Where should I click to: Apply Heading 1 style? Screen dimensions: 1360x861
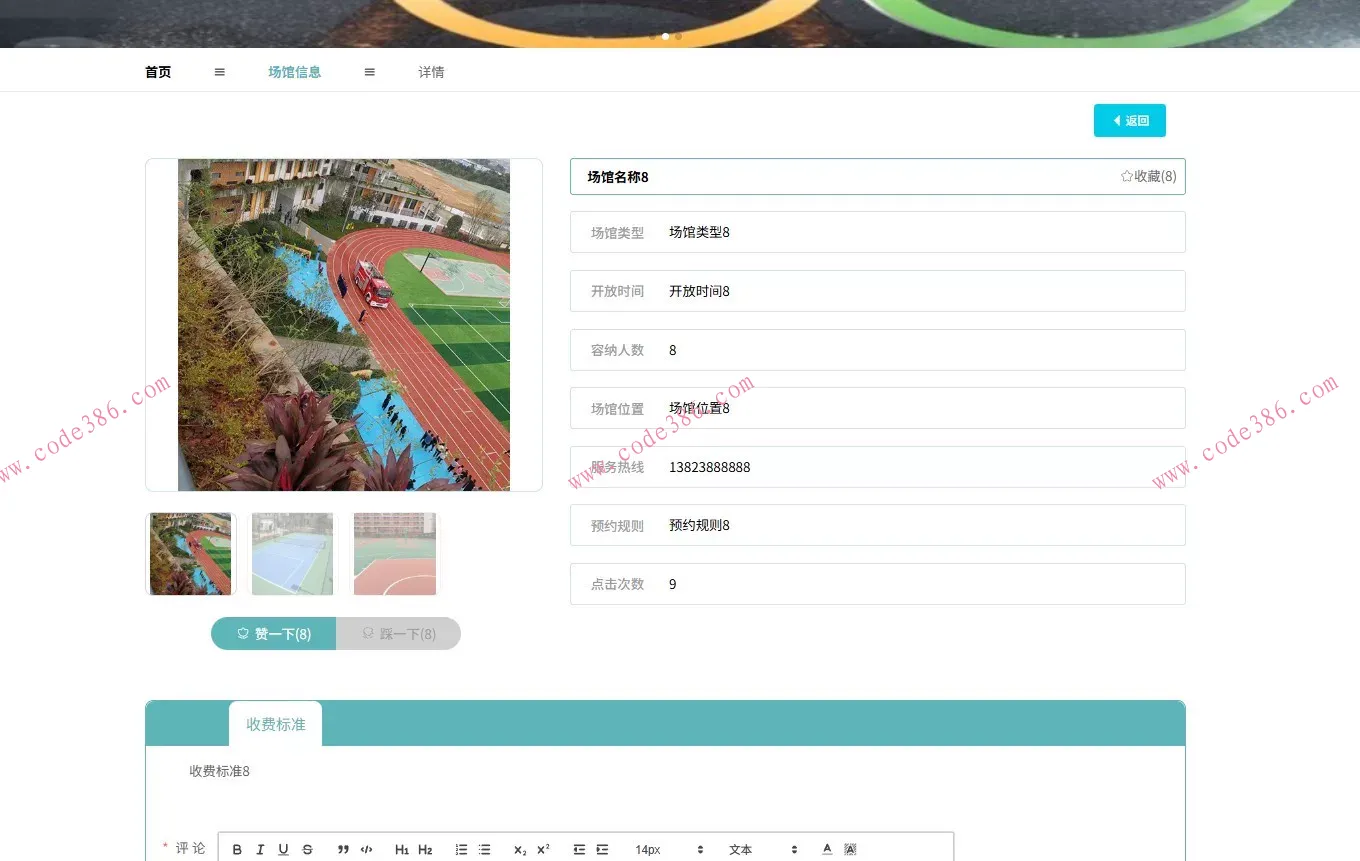[401, 850]
